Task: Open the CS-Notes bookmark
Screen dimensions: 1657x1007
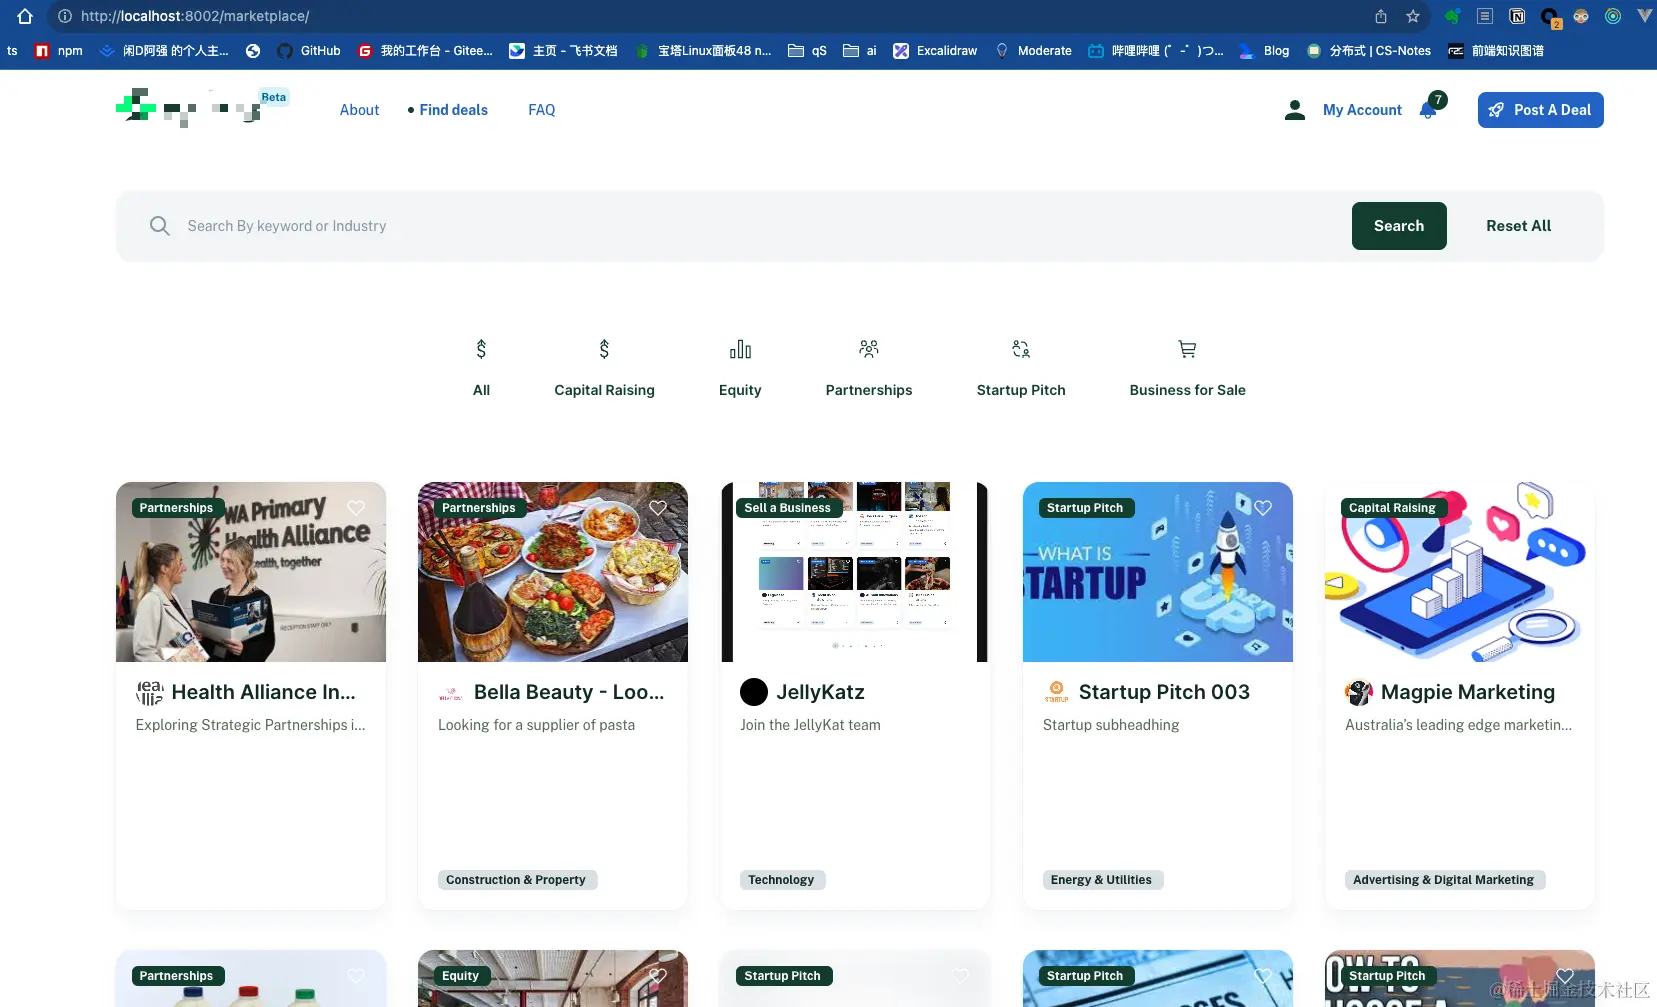Action: pos(1368,51)
